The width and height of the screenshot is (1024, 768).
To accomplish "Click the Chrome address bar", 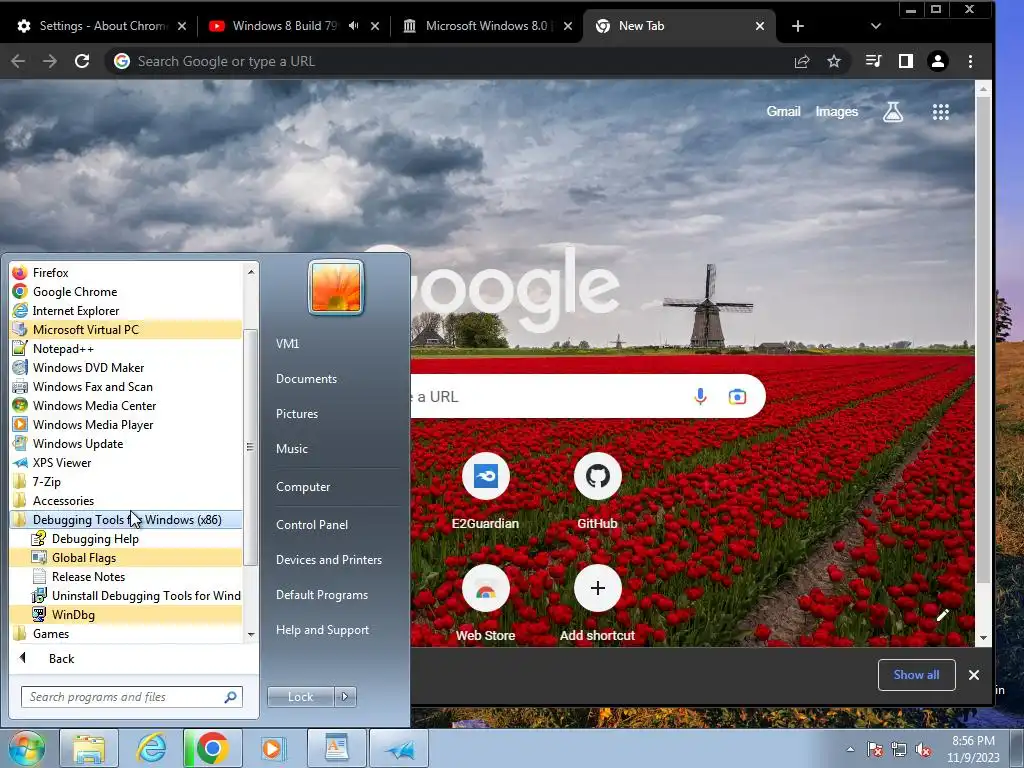I will (x=451, y=61).
